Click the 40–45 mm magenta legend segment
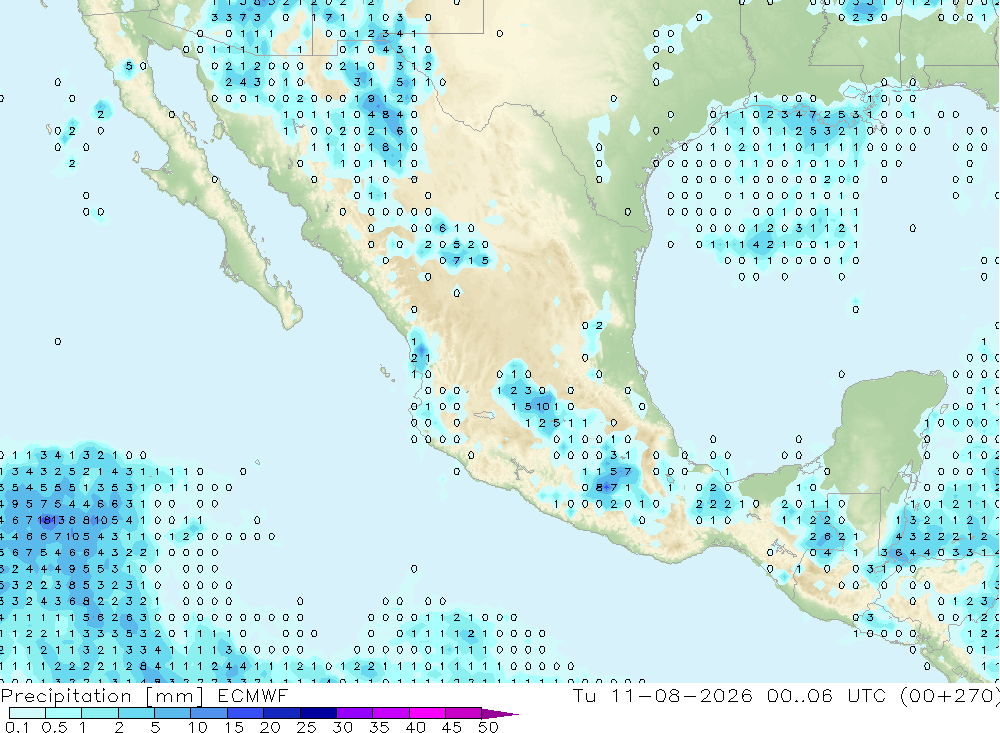This screenshot has width=1000, height=733. pos(427,713)
